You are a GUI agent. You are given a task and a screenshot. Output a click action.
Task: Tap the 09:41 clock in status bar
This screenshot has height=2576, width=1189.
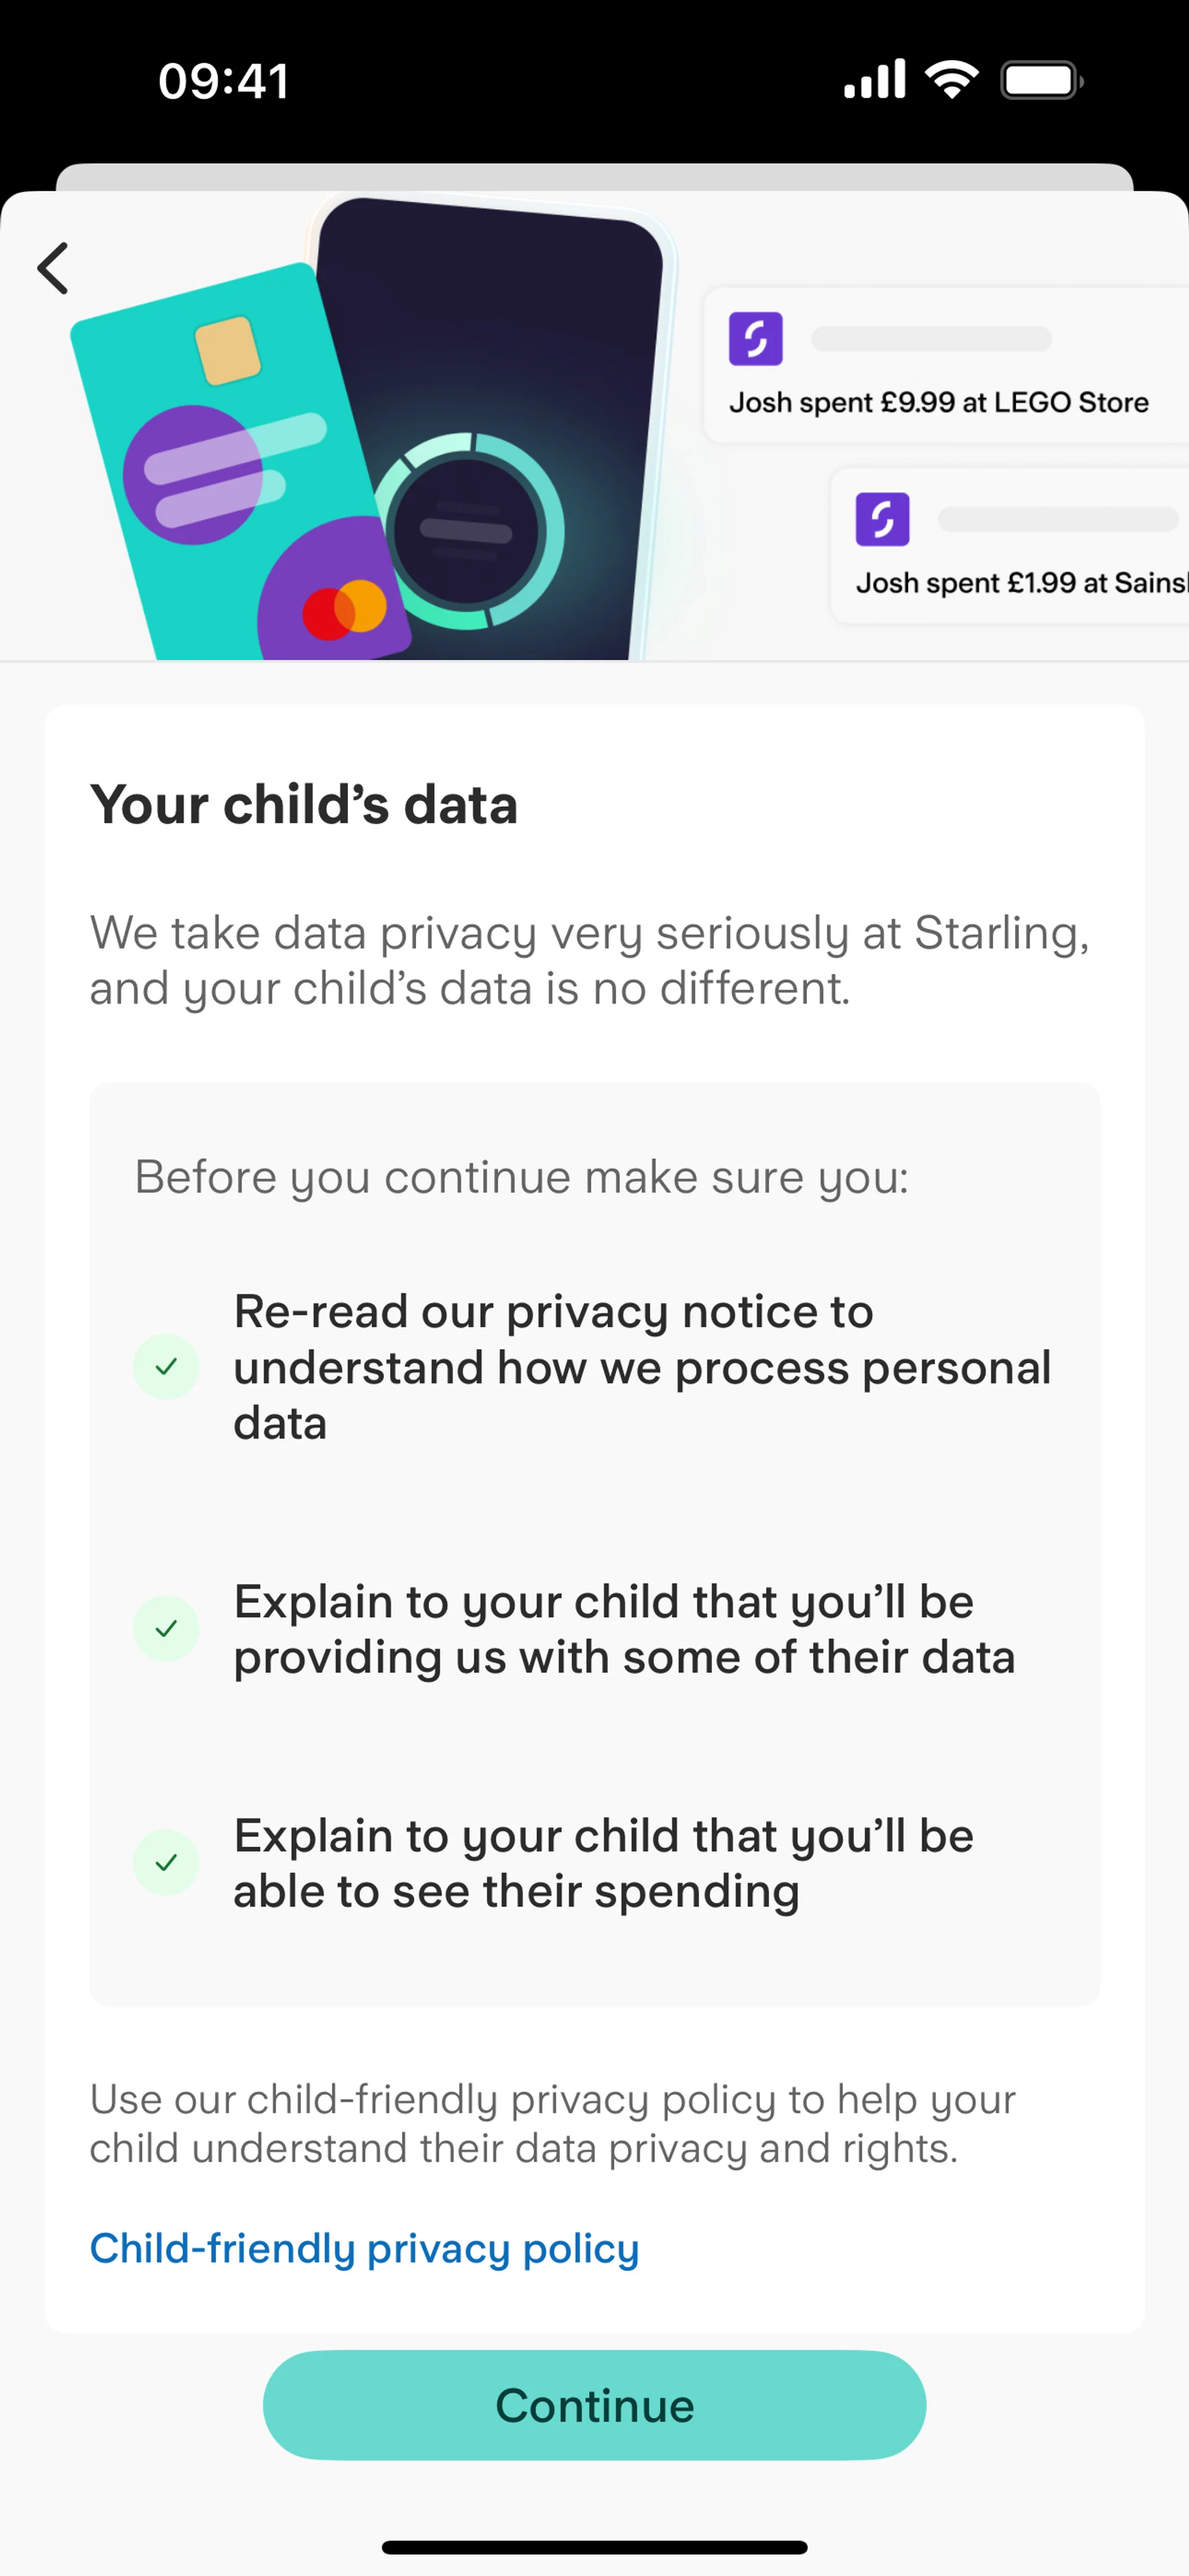[224, 80]
